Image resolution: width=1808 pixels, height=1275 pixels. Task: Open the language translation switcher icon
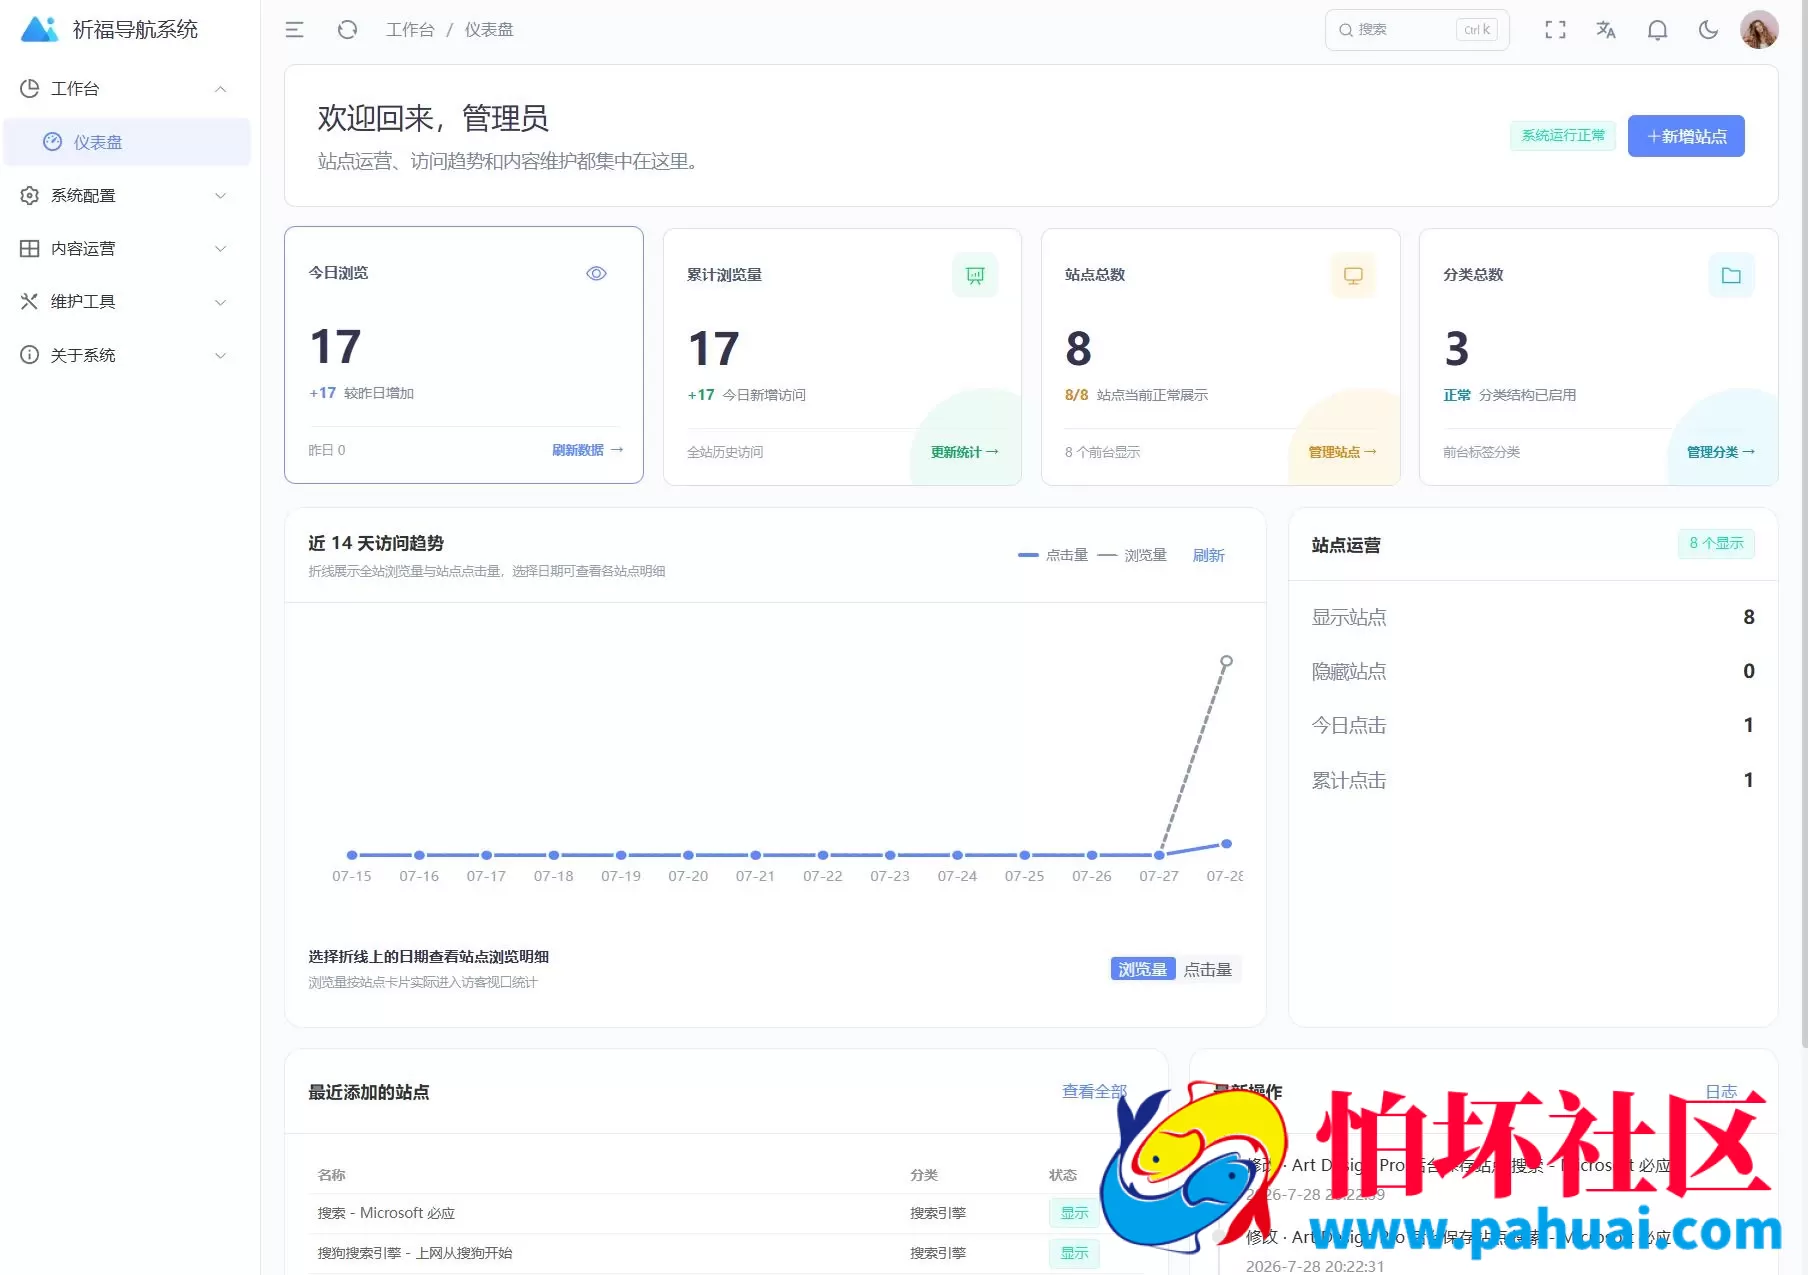point(1606,30)
